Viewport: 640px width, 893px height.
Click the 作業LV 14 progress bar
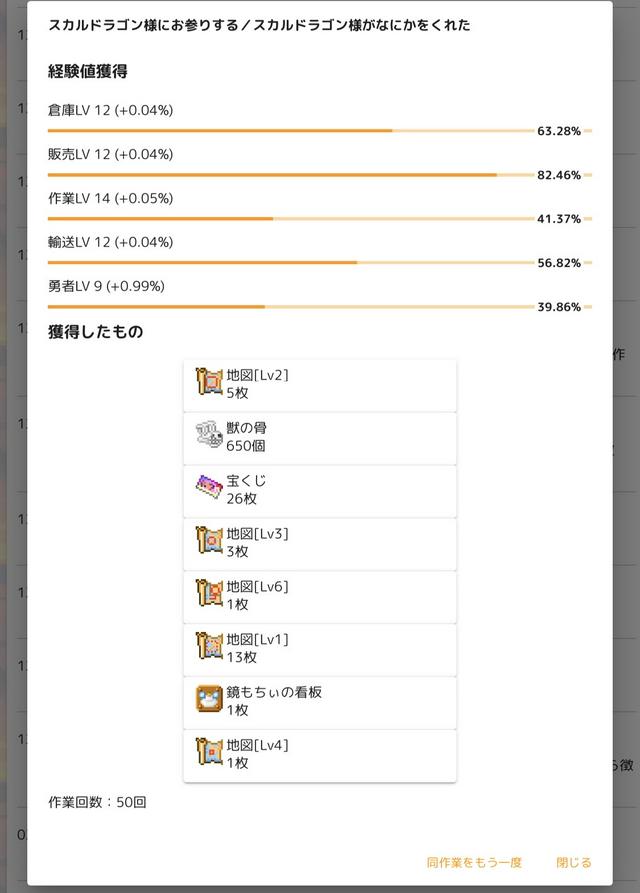[x=290, y=219]
